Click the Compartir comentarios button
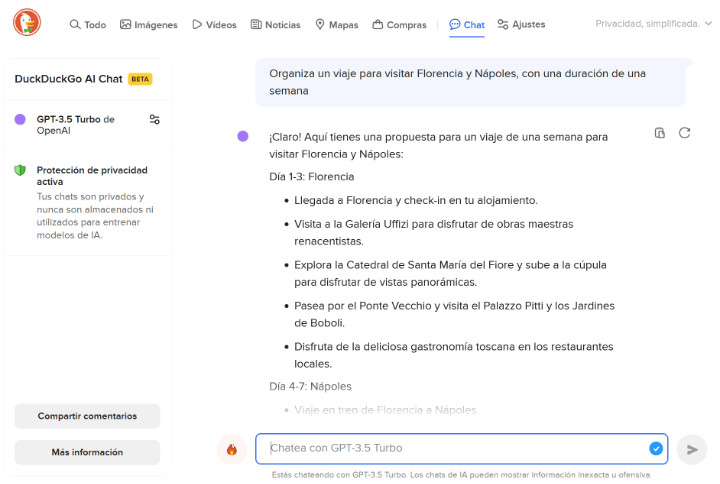 (x=87, y=416)
